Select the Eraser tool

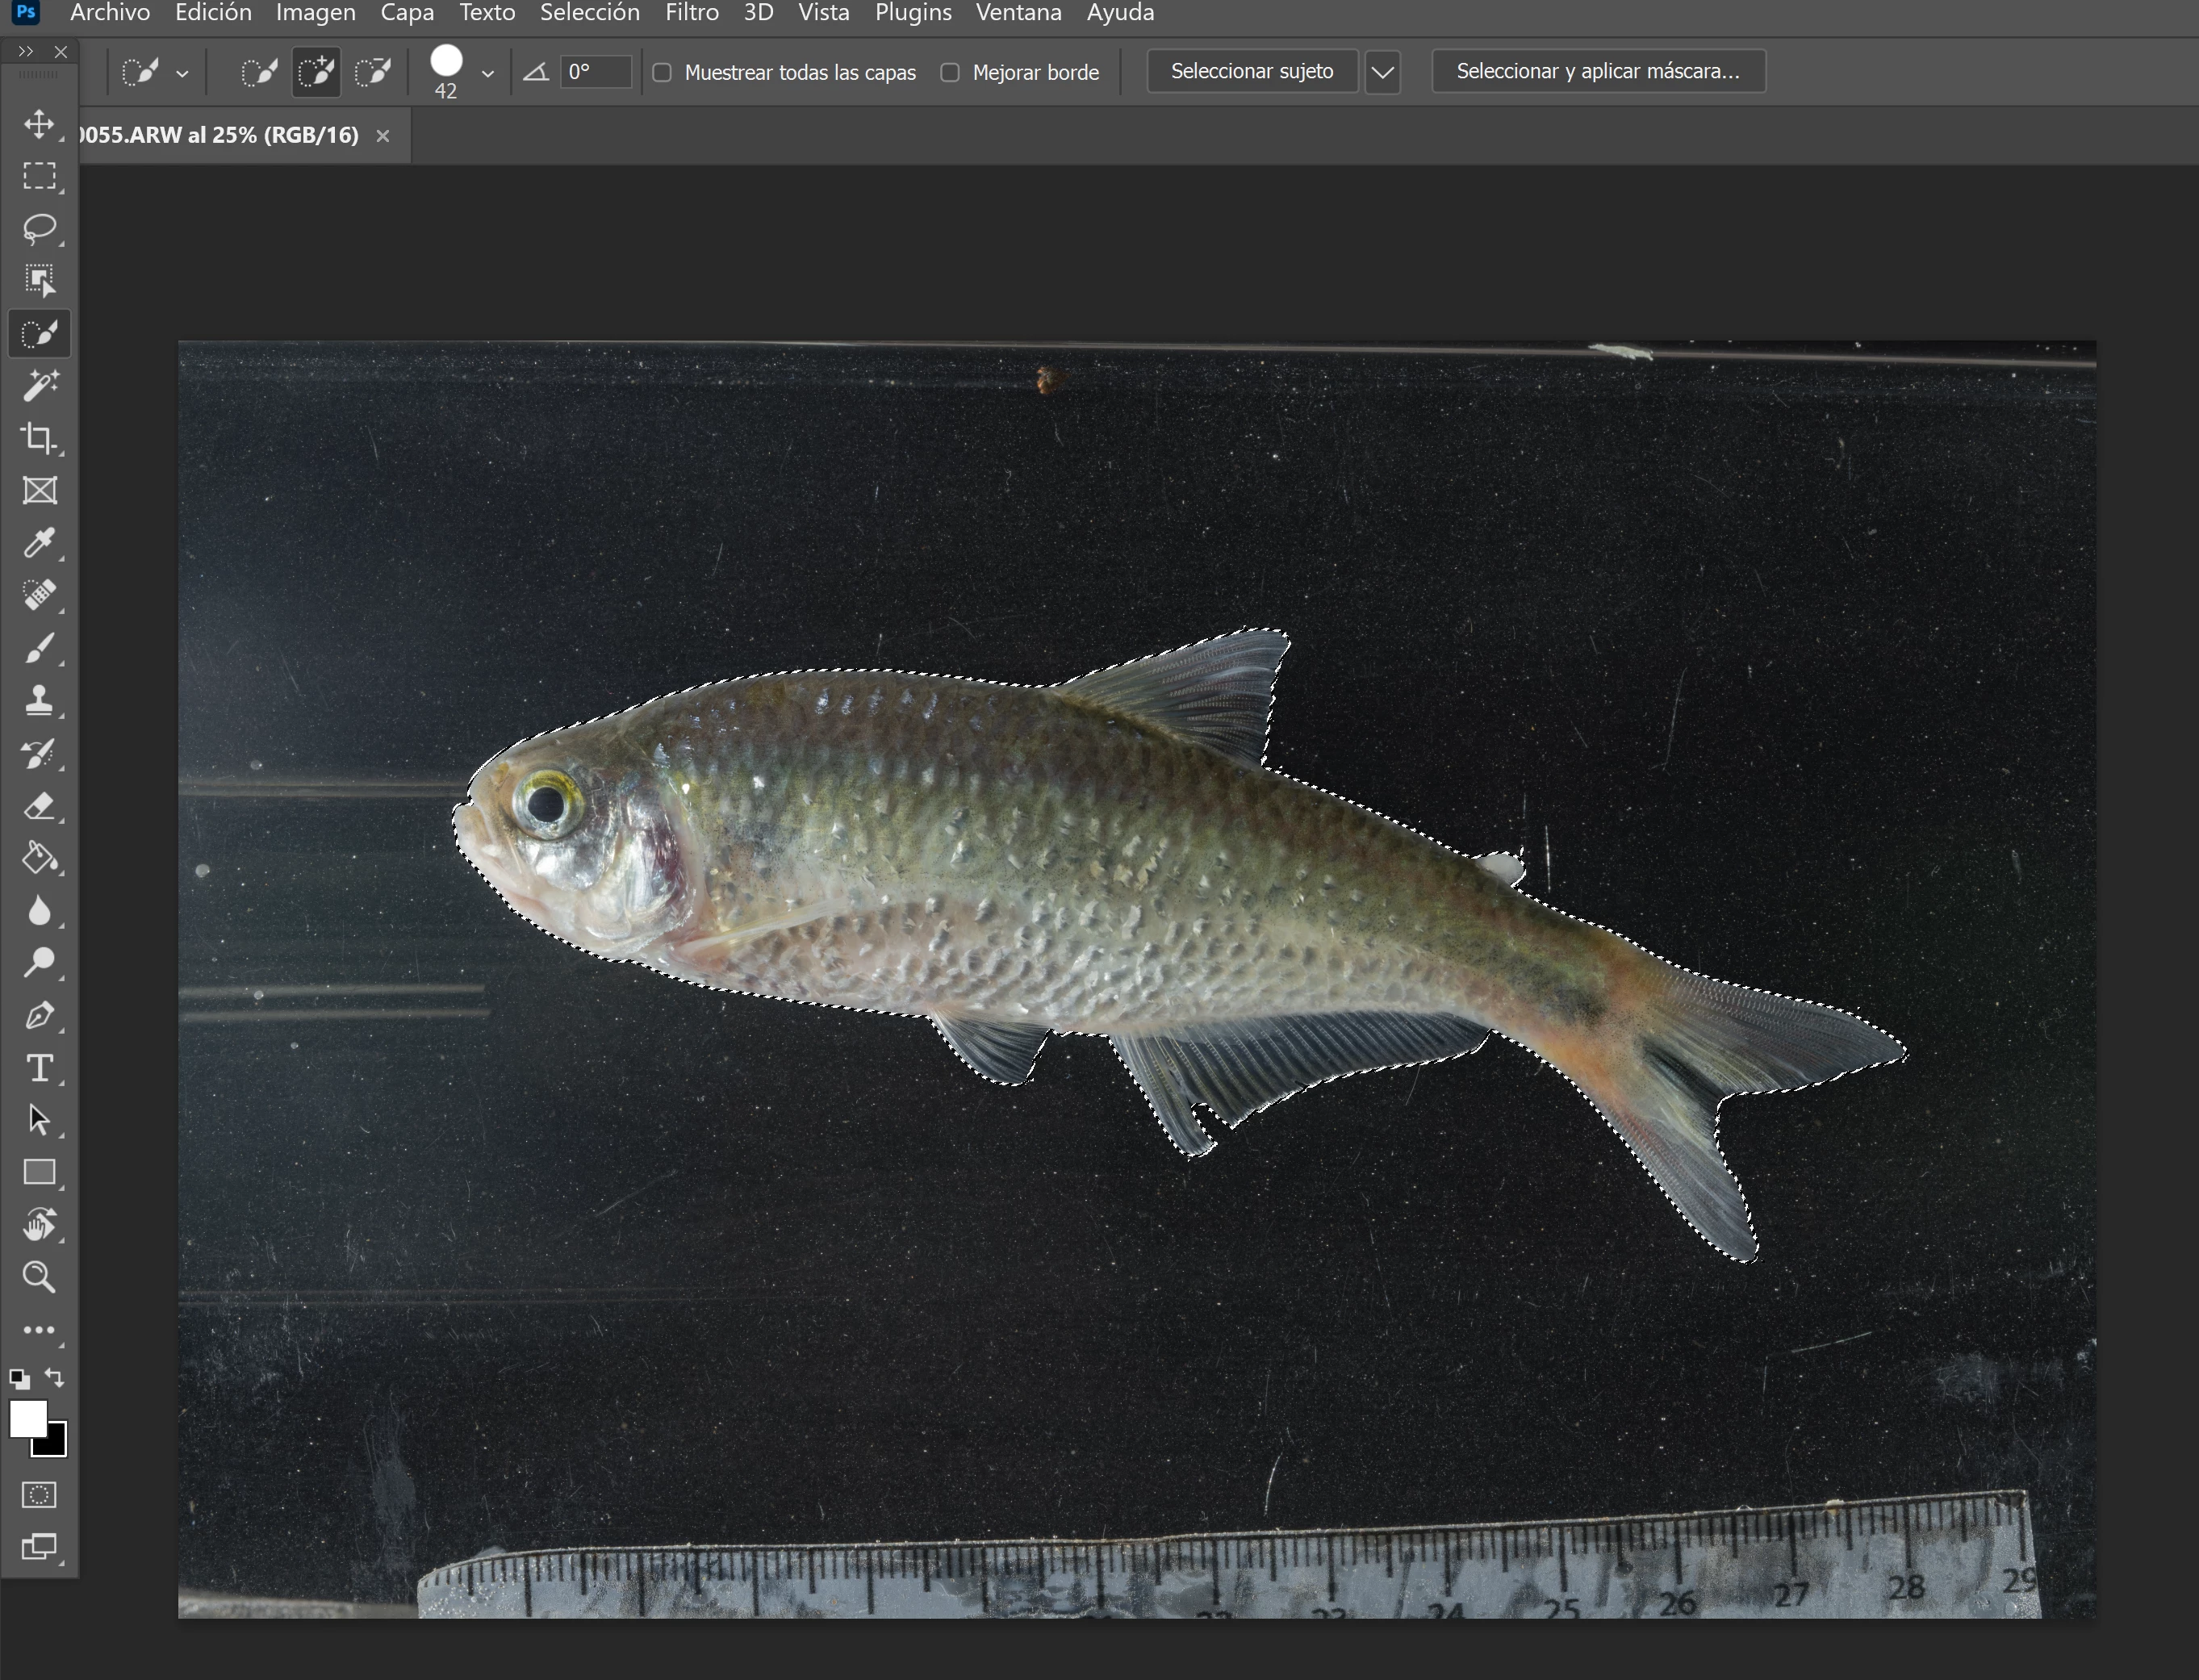pyautogui.click(x=39, y=806)
